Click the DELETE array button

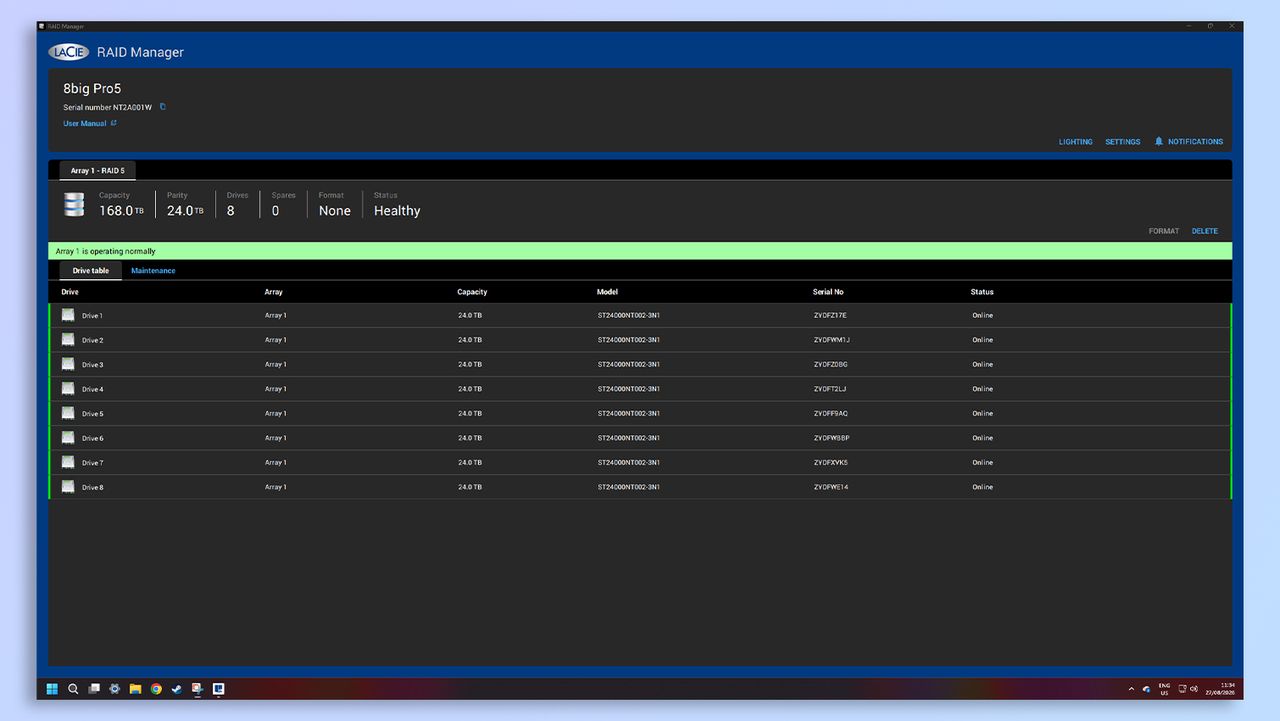1205,231
